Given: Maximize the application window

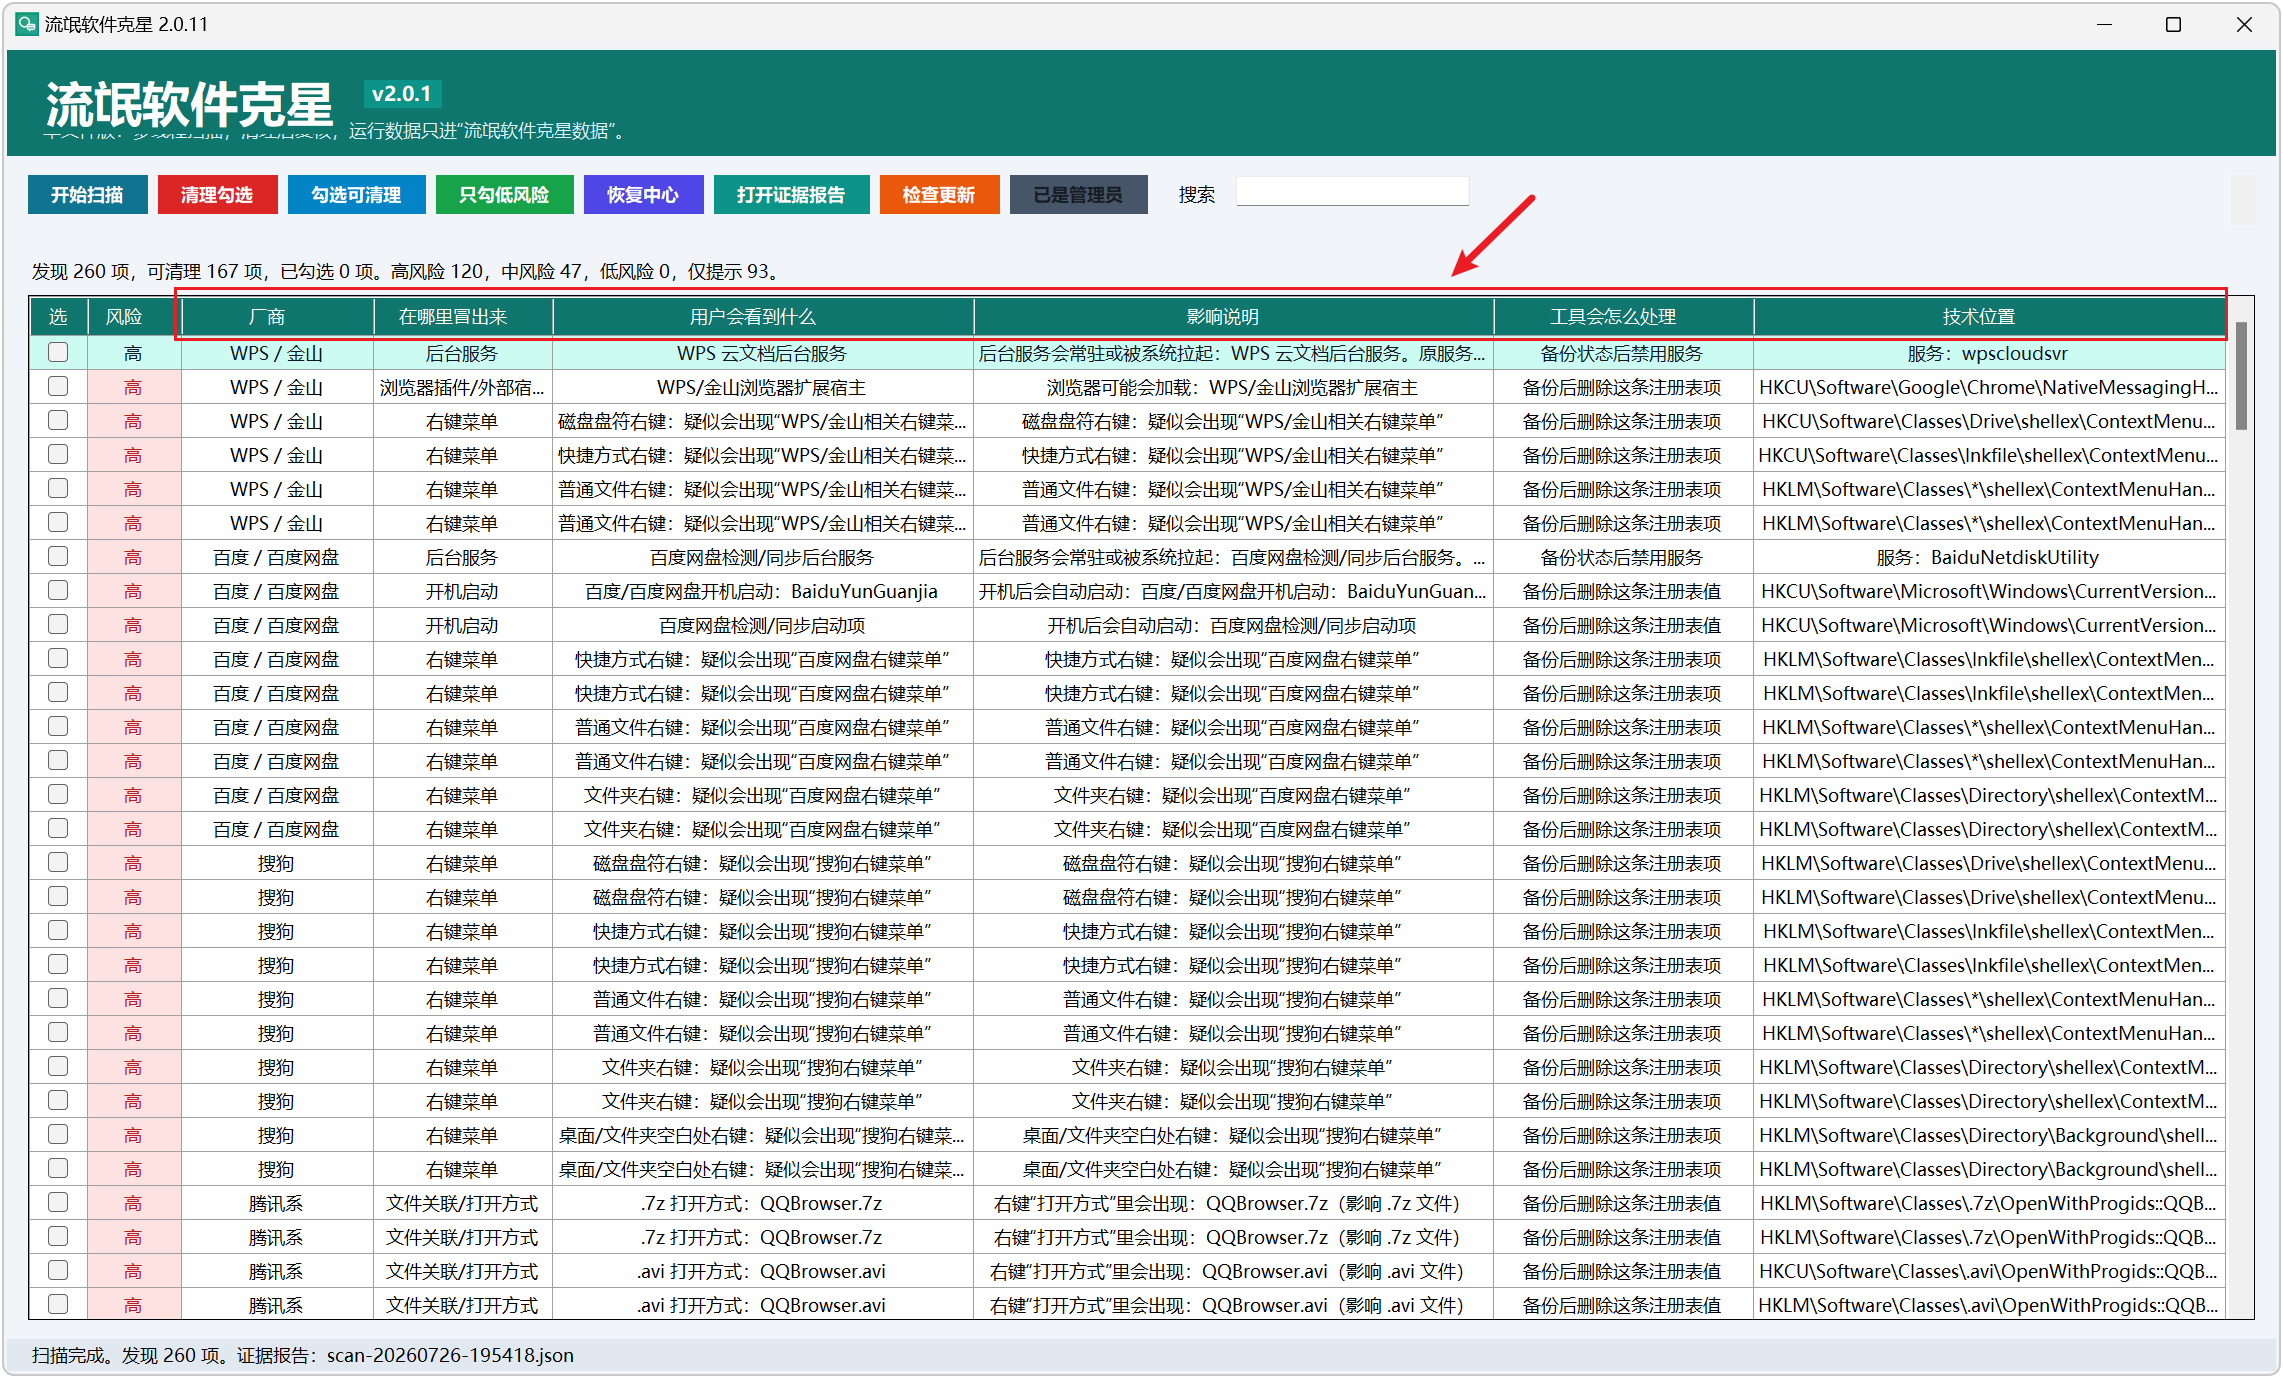Looking at the screenshot, I should [x=2173, y=24].
